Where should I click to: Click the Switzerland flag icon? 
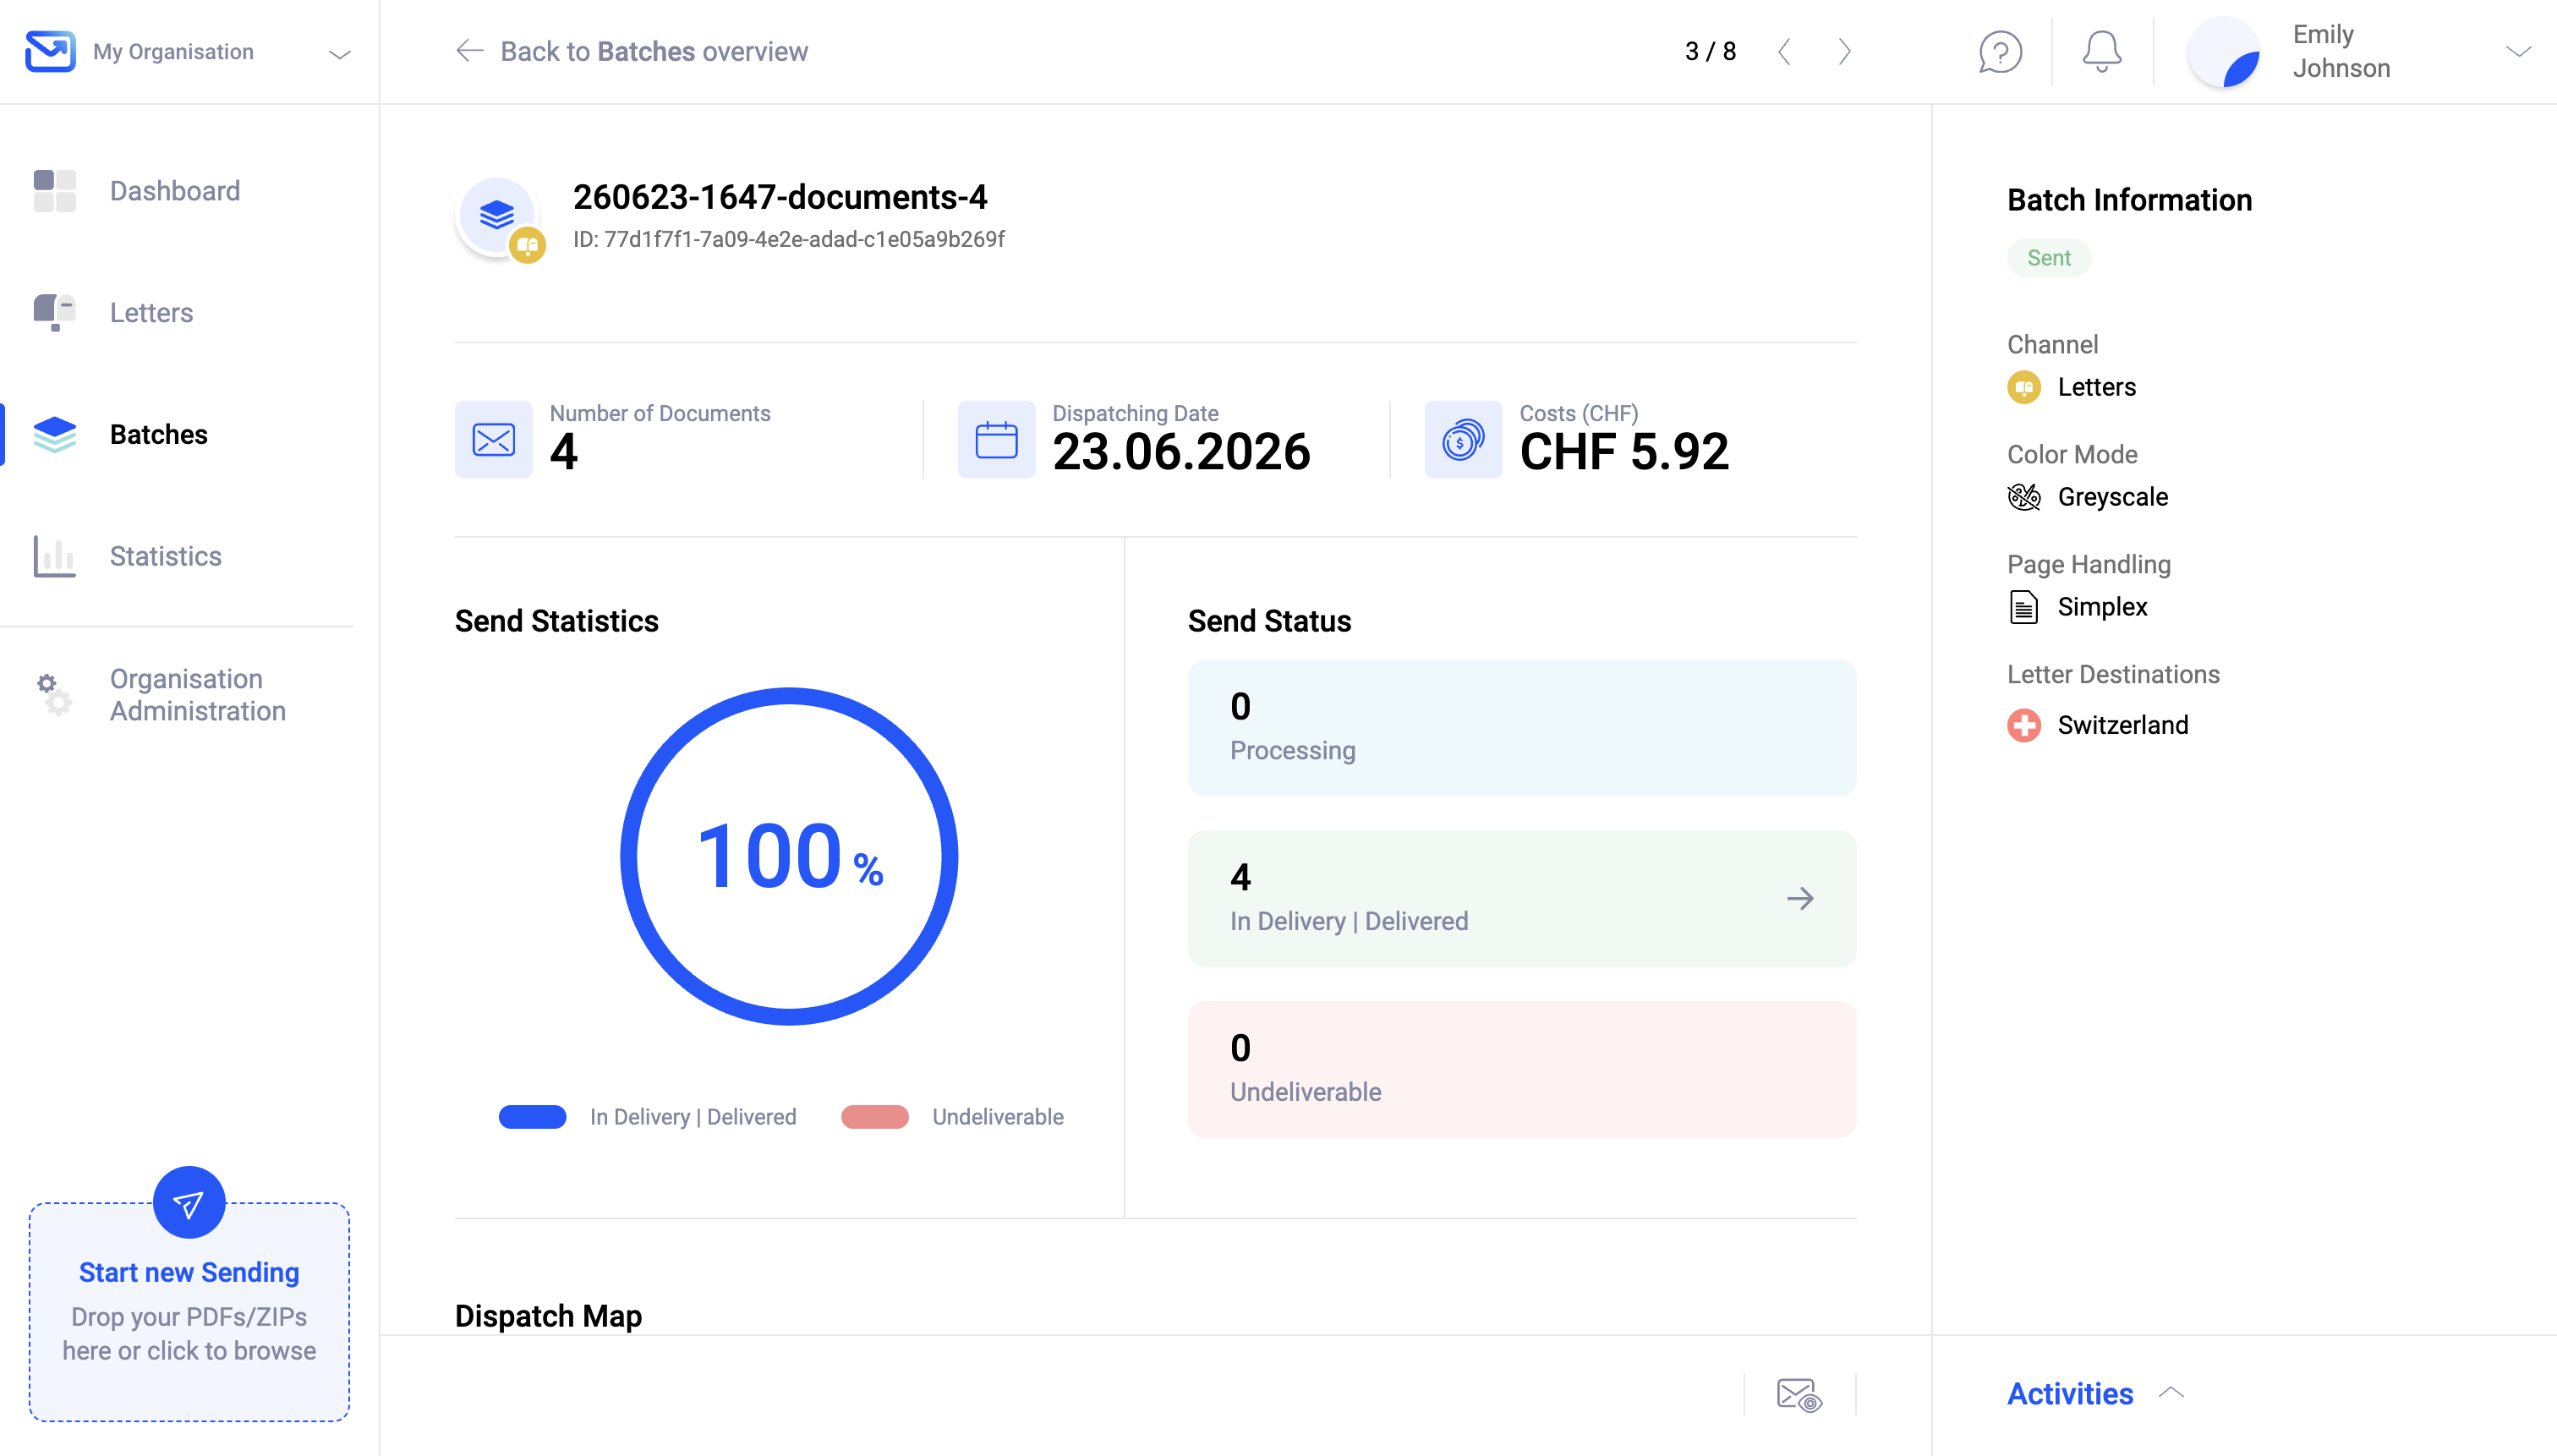tap(2024, 725)
